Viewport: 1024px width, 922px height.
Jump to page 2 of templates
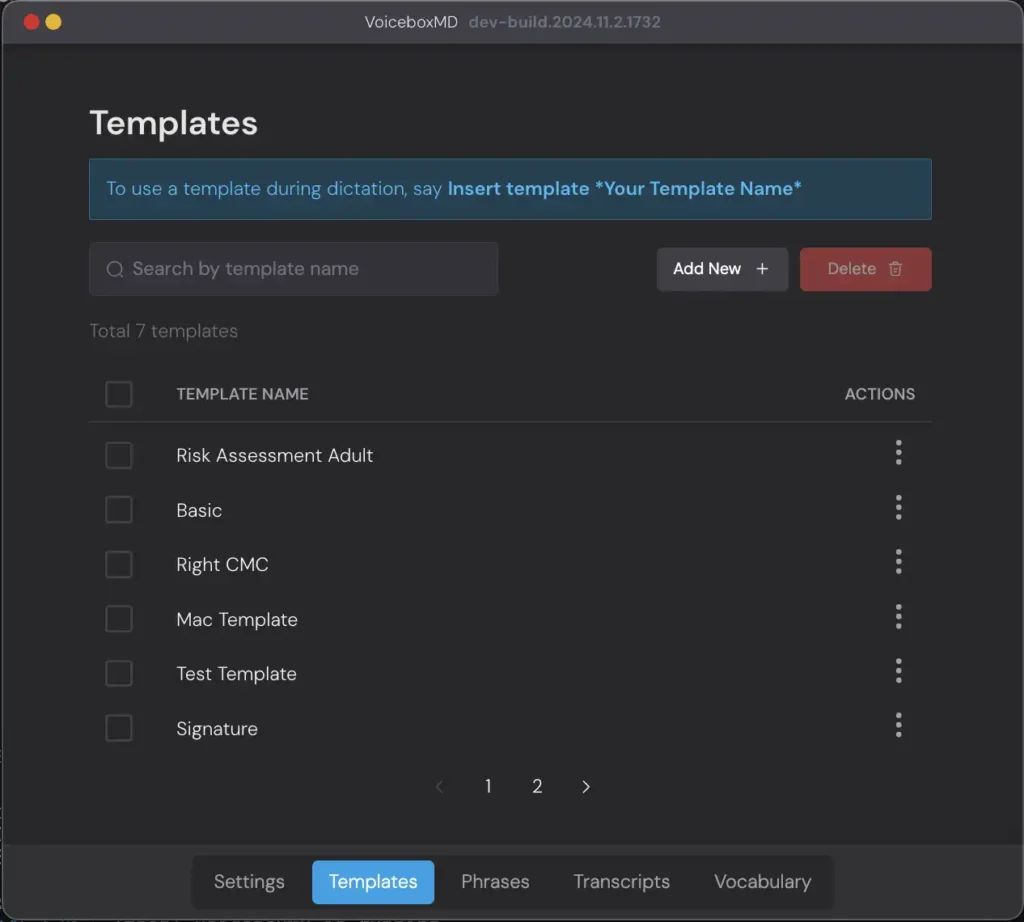pyautogui.click(x=537, y=787)
